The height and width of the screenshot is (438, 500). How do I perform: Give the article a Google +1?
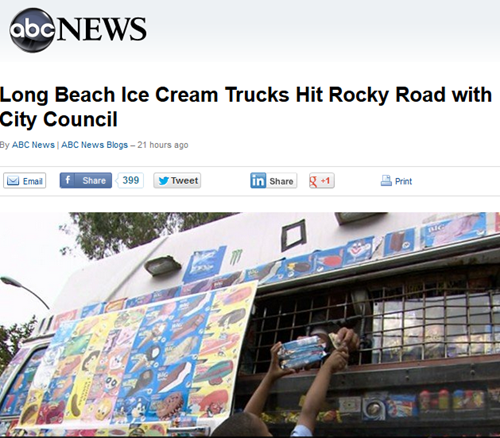(x=322, y=181)
